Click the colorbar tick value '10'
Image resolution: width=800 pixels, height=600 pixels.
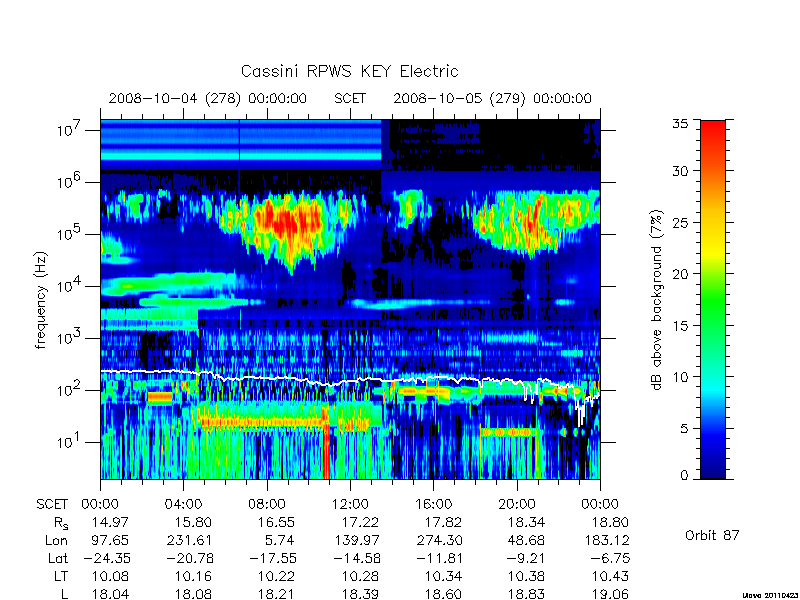tap(680, 377)
